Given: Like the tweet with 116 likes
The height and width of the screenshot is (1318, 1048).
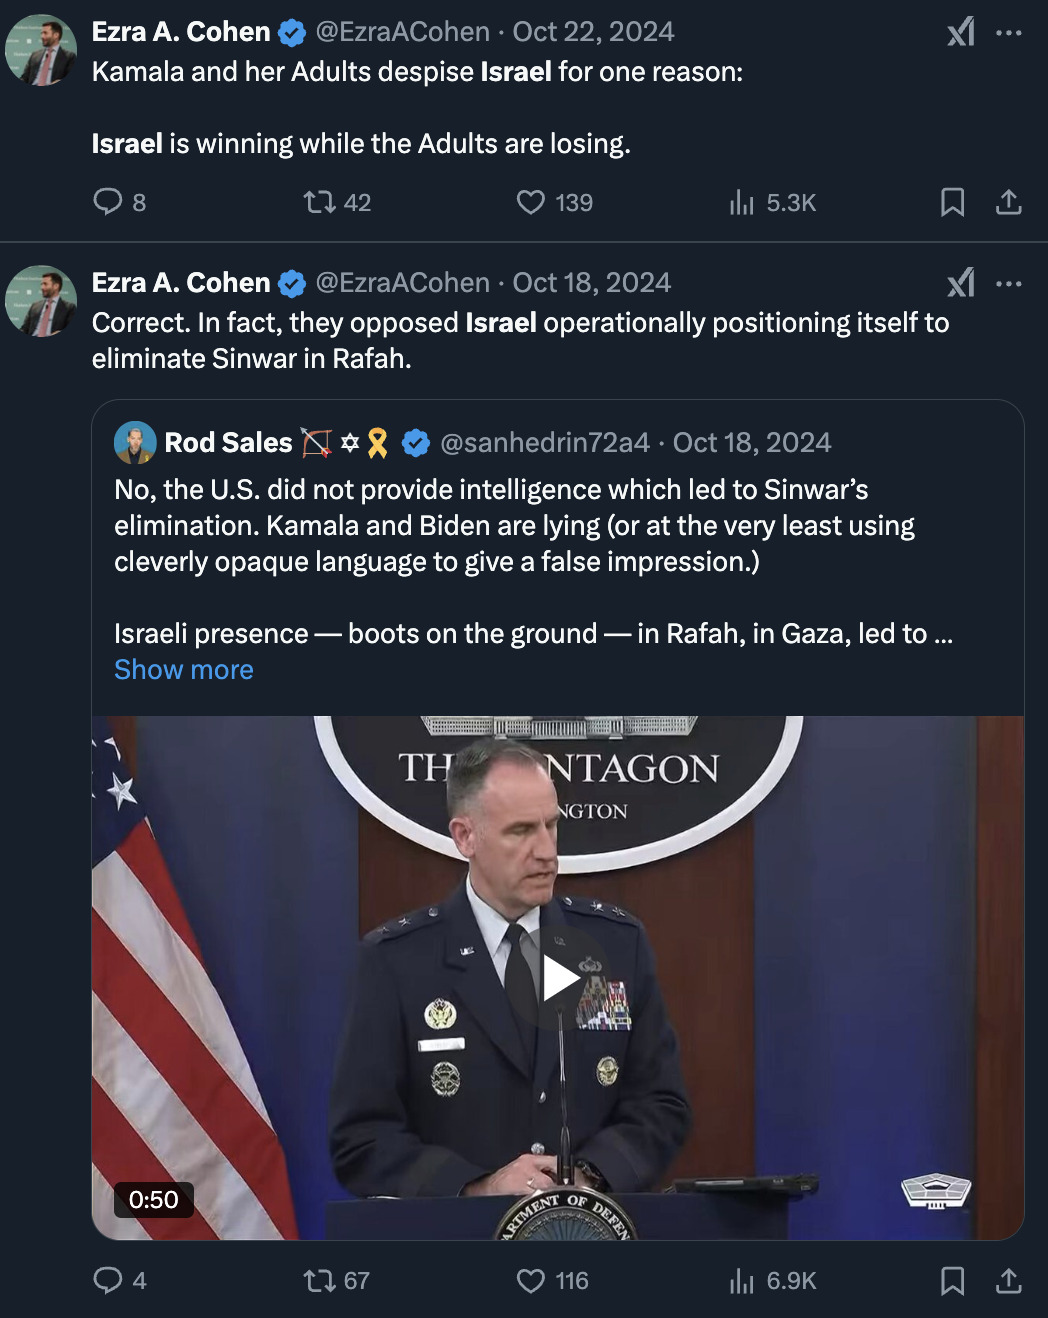Looking at the screenshot, I should click(x=531, y=1281).
